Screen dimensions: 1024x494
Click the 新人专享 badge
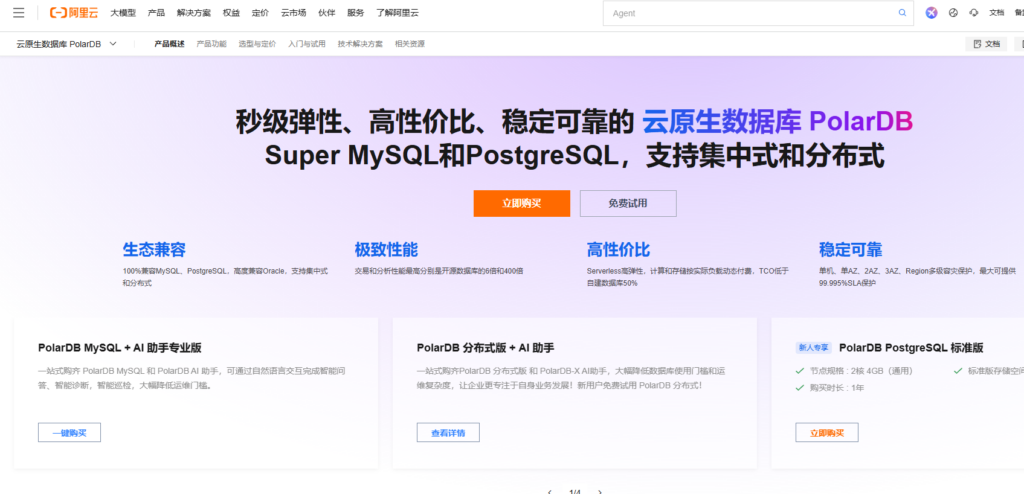[814, 348]
